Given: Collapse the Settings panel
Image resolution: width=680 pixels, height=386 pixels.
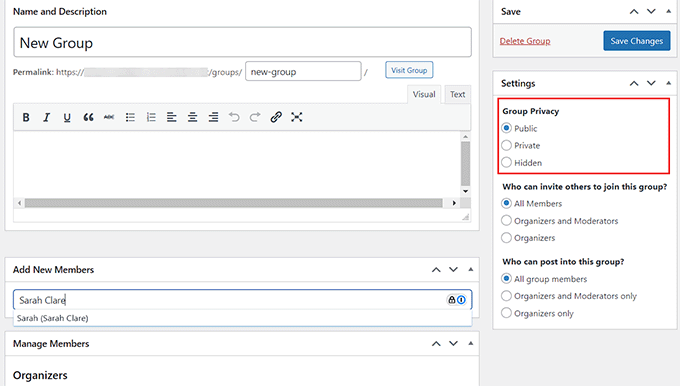Looking at the screenshot, I should tap(668, 83).
